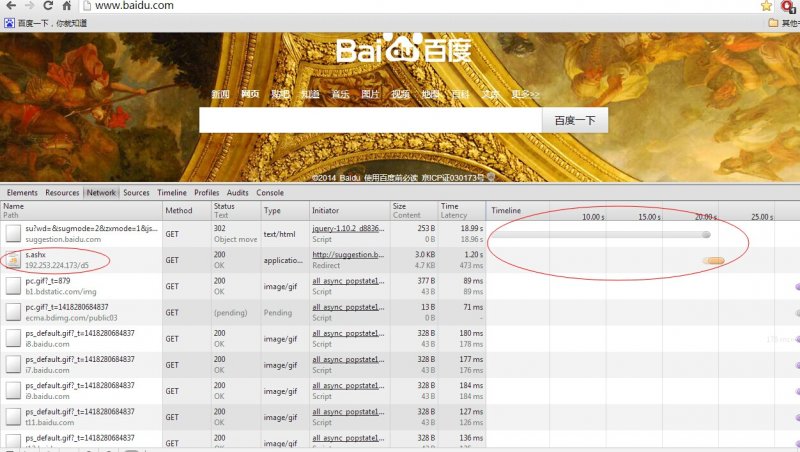This screenshot has height=452, width=800.
Task: Click the Baidu logo on the page
Action: (403, 49)
